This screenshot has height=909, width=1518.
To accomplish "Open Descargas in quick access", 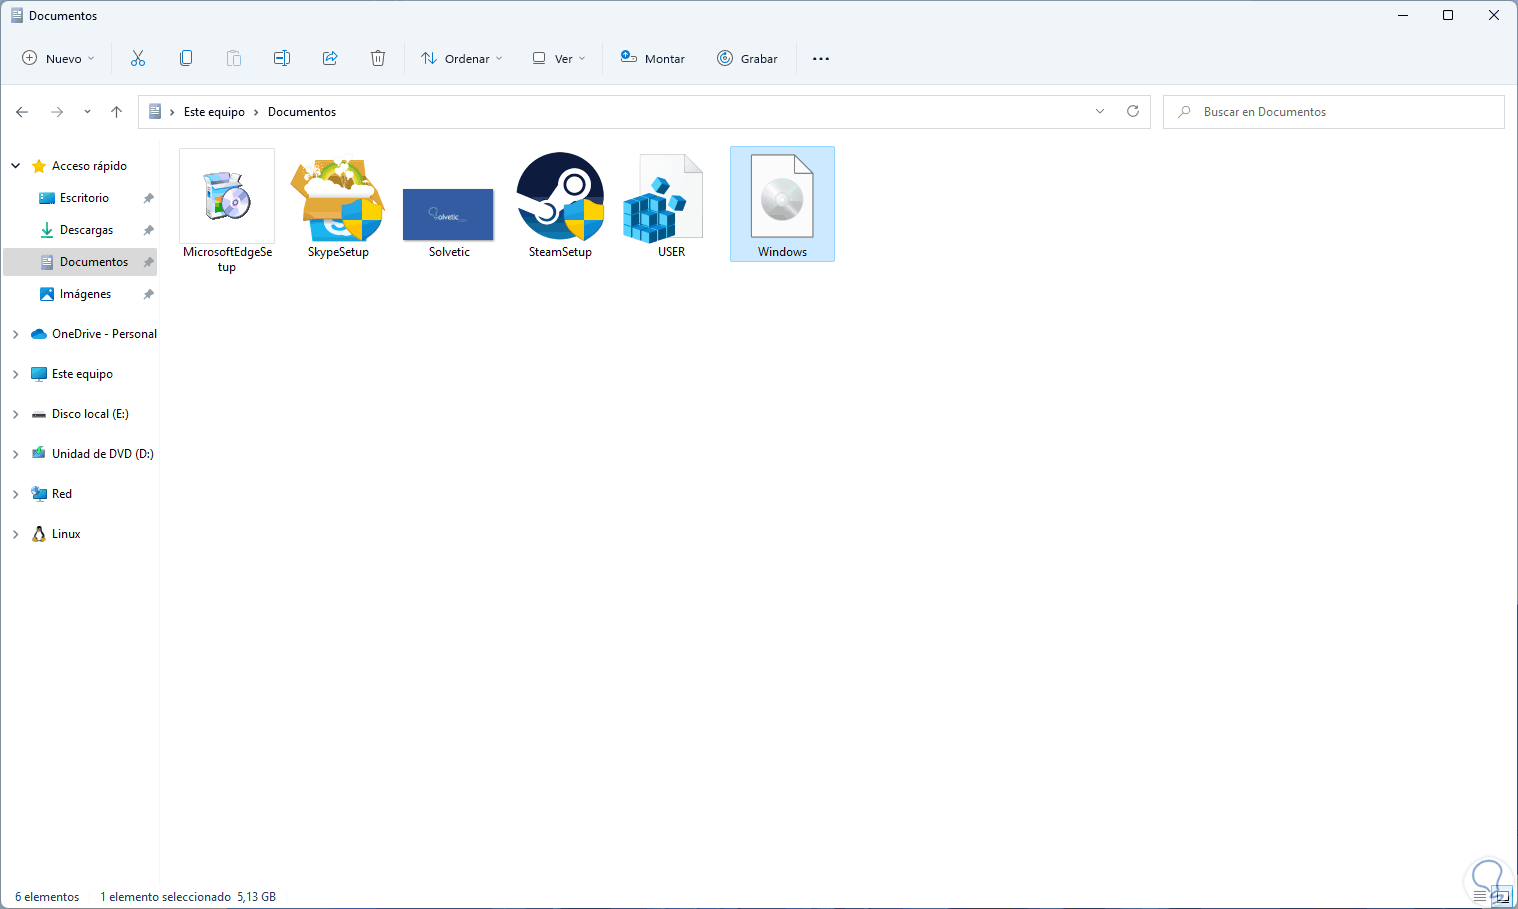I will click(x=86, y=230).
